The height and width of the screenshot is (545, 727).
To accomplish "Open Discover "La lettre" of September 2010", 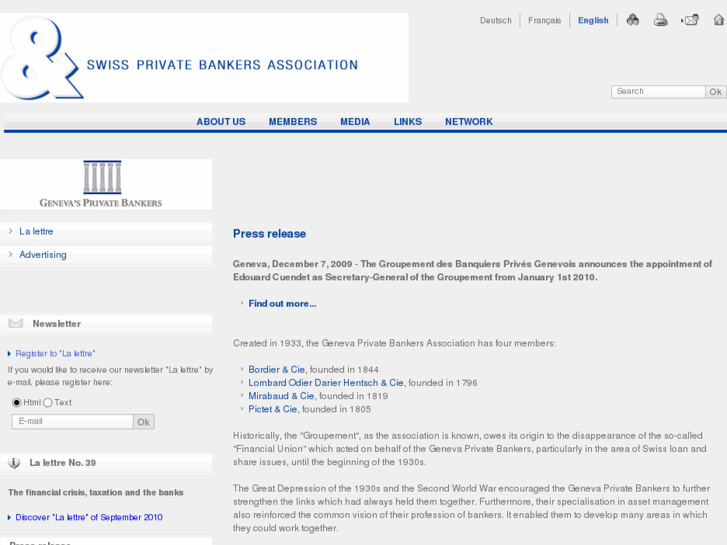I will point(89,517).
